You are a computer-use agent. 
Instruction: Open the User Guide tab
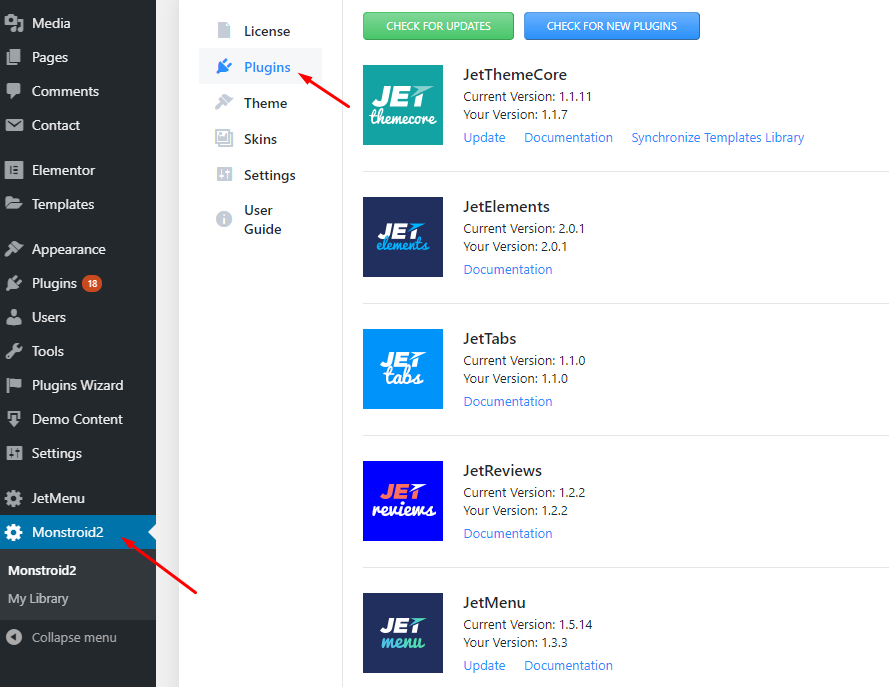coord(262,219)
